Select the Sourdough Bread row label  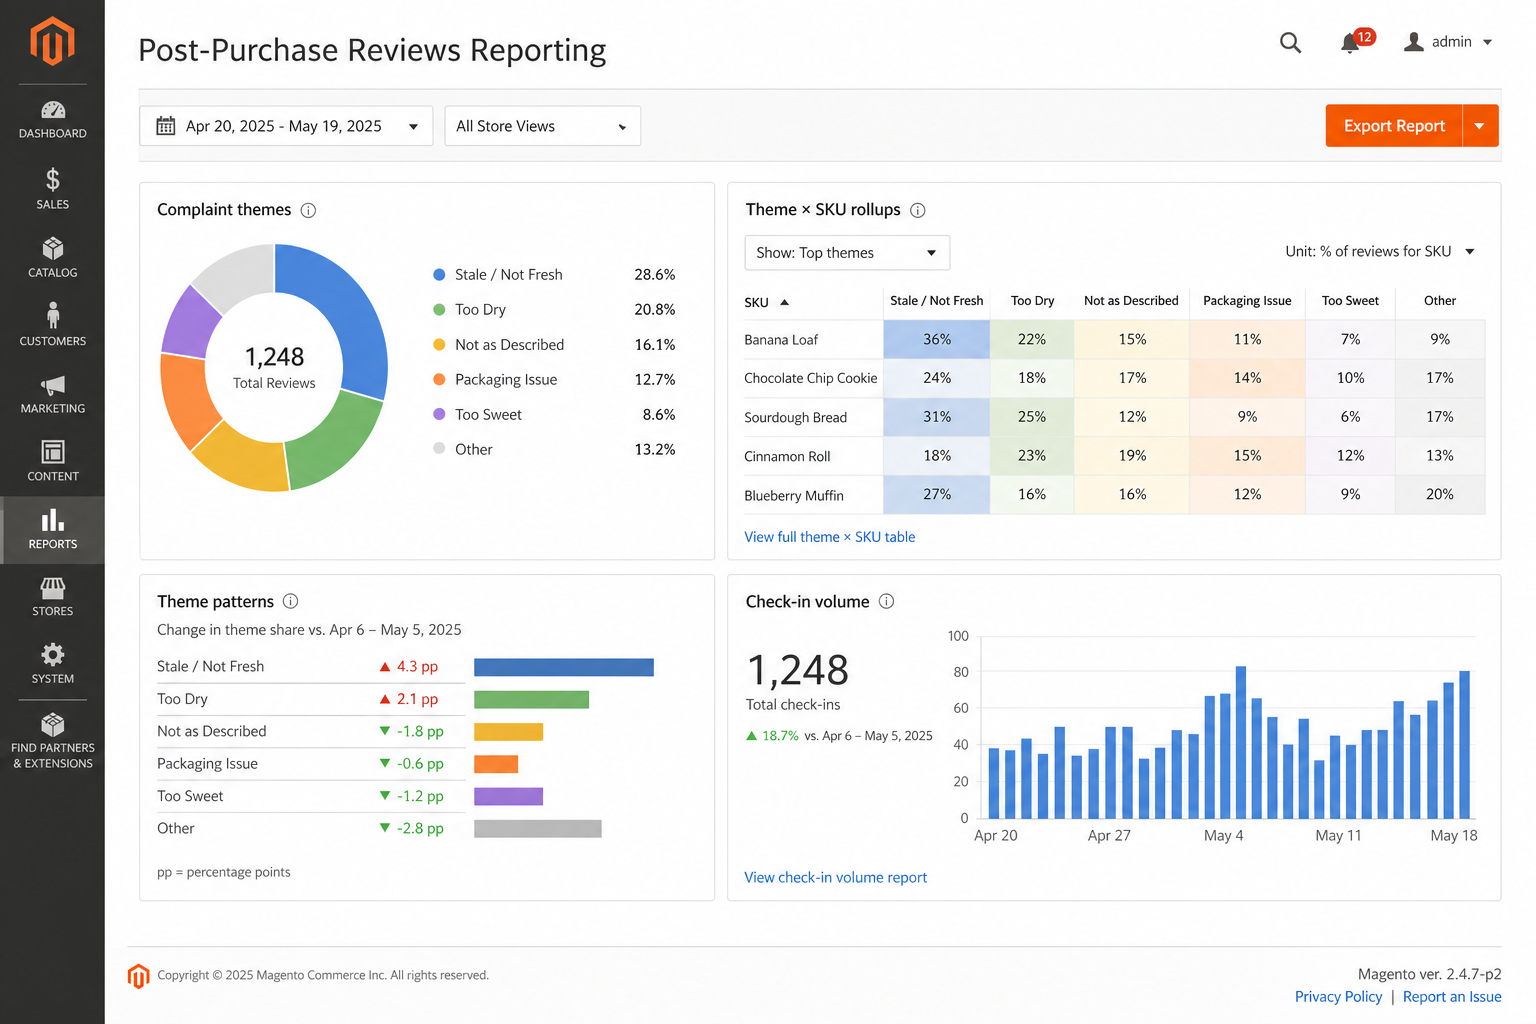click(x=796, y=417)
